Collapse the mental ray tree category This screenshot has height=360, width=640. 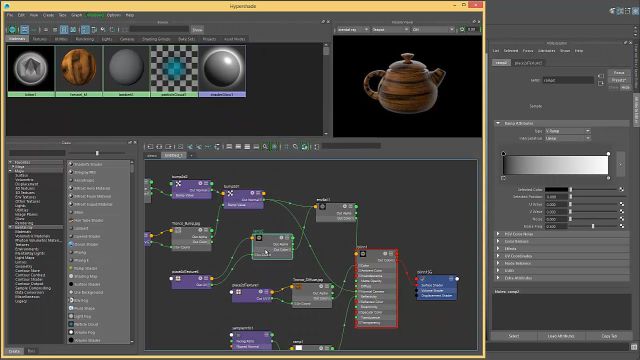pos(11,227)
